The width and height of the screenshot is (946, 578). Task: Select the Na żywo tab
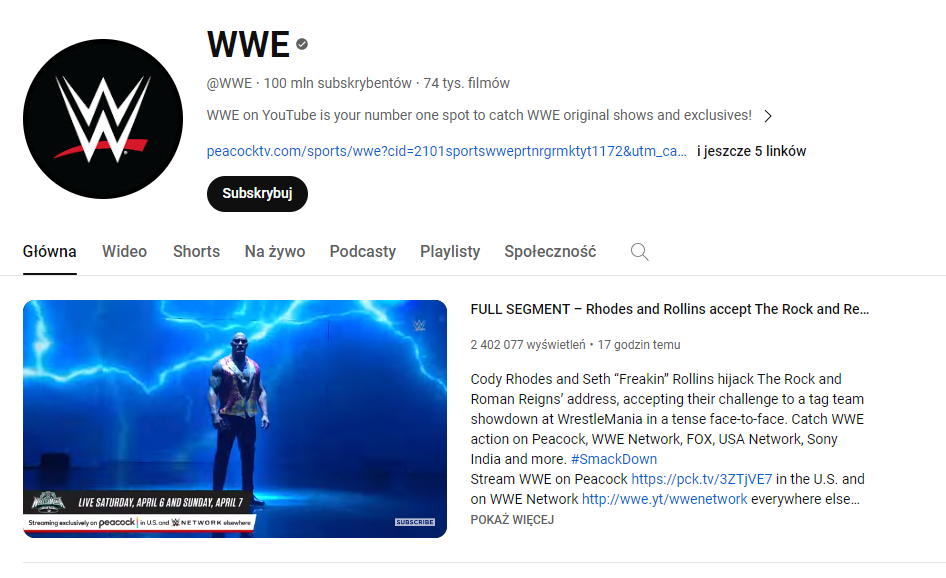tap(275, 252)
